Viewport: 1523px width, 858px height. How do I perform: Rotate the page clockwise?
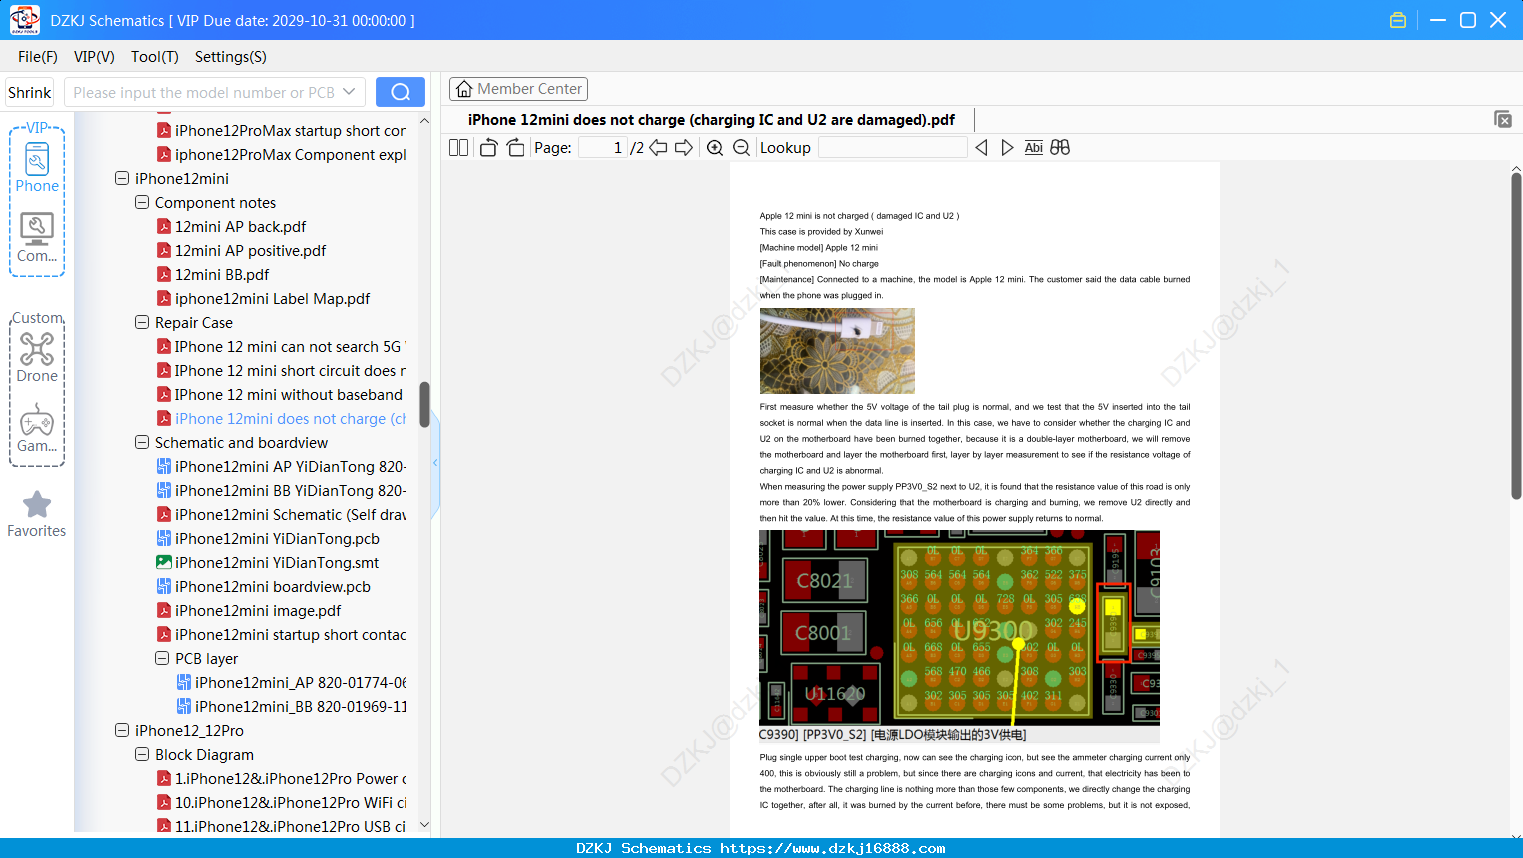click(x=515, y=148)
